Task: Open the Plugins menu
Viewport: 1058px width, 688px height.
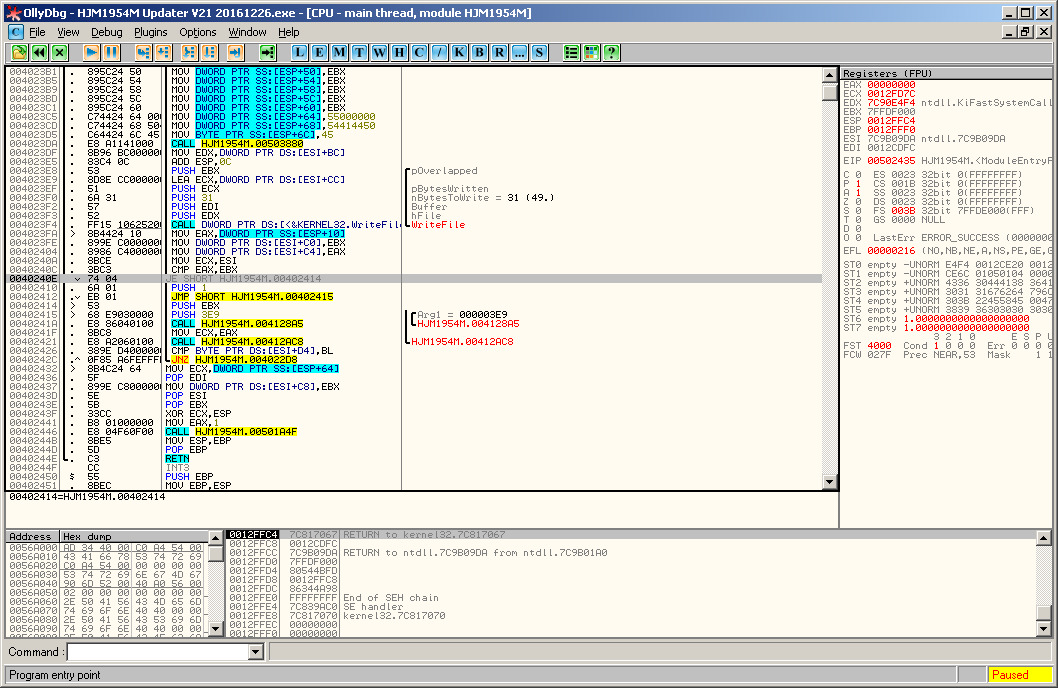Action: tap(151, 32)
